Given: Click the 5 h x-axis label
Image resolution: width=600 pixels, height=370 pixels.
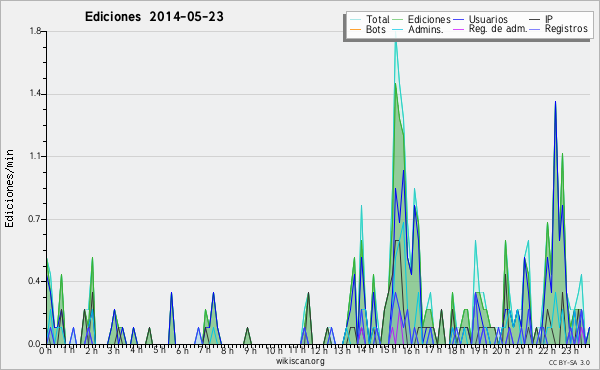Looking at the screenshot, I should tap(159, 350).
